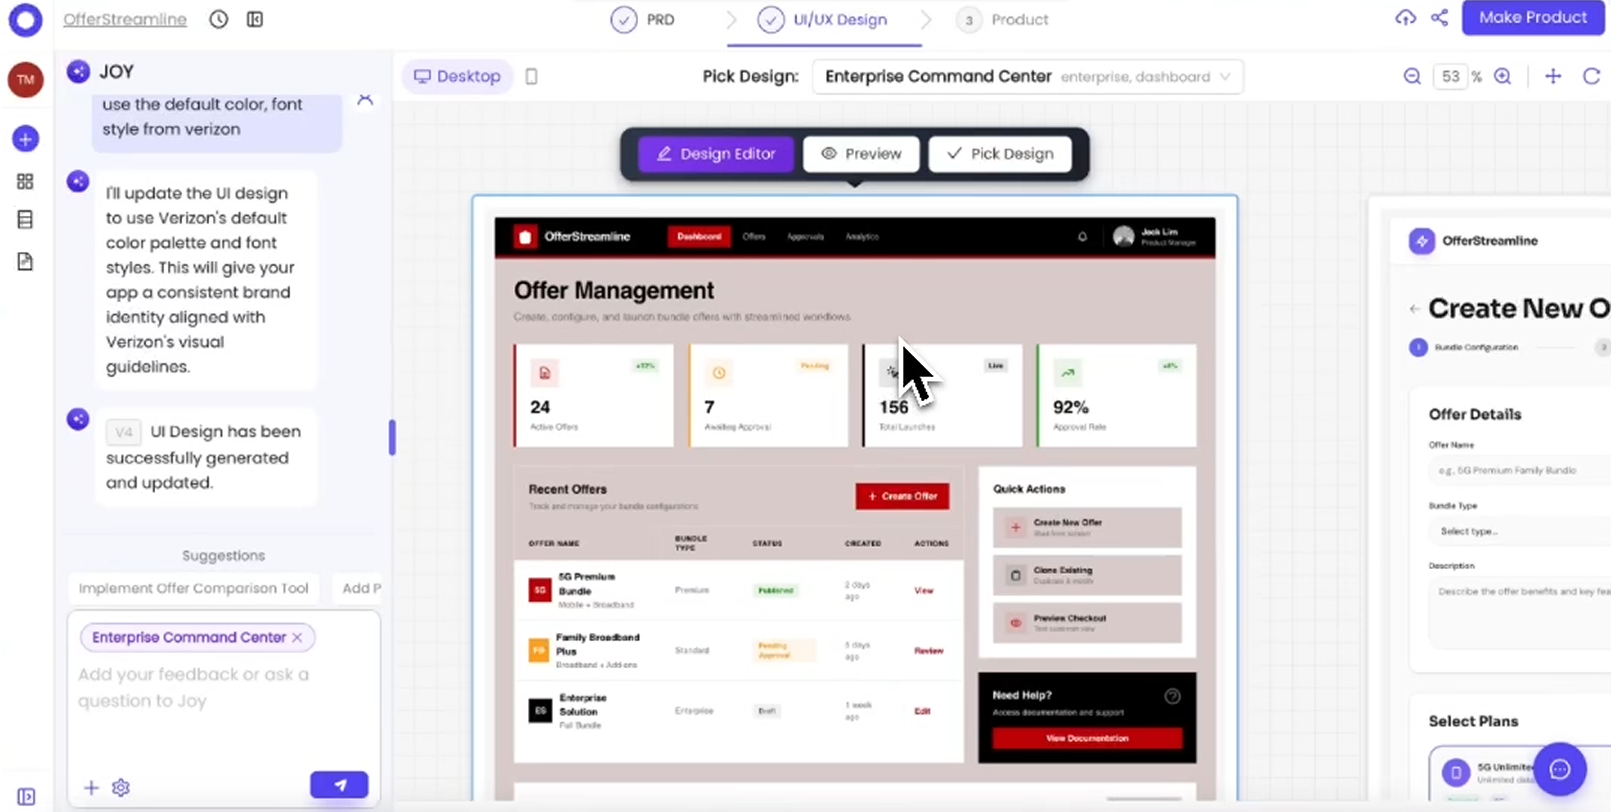
Task: Select Offers tab in the mockup navbar
Action: pyautogui.click(x=754, y=237)
